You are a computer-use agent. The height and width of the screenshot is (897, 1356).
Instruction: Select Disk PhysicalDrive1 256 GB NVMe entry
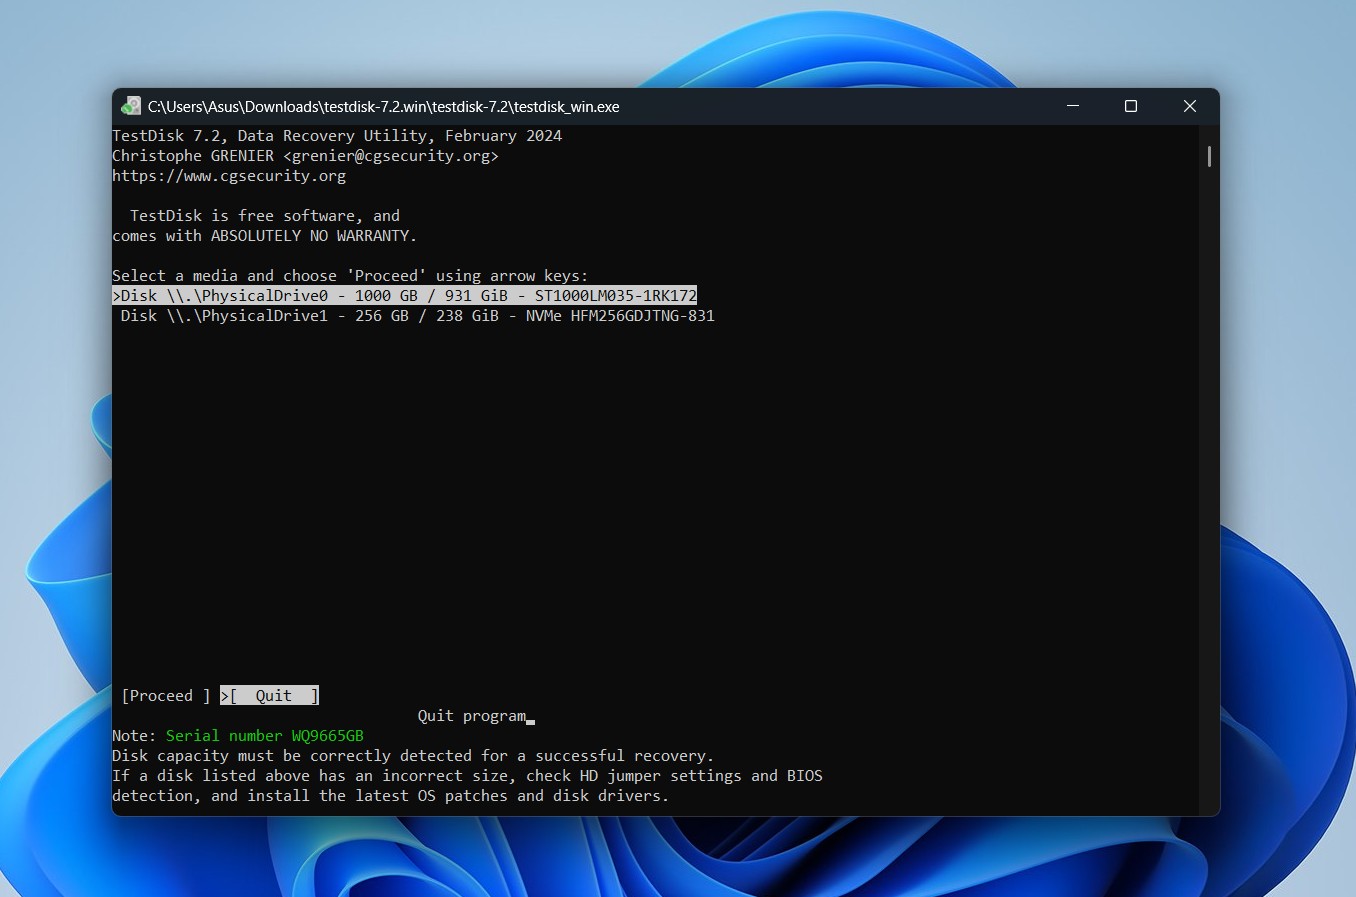coord(417,316)
